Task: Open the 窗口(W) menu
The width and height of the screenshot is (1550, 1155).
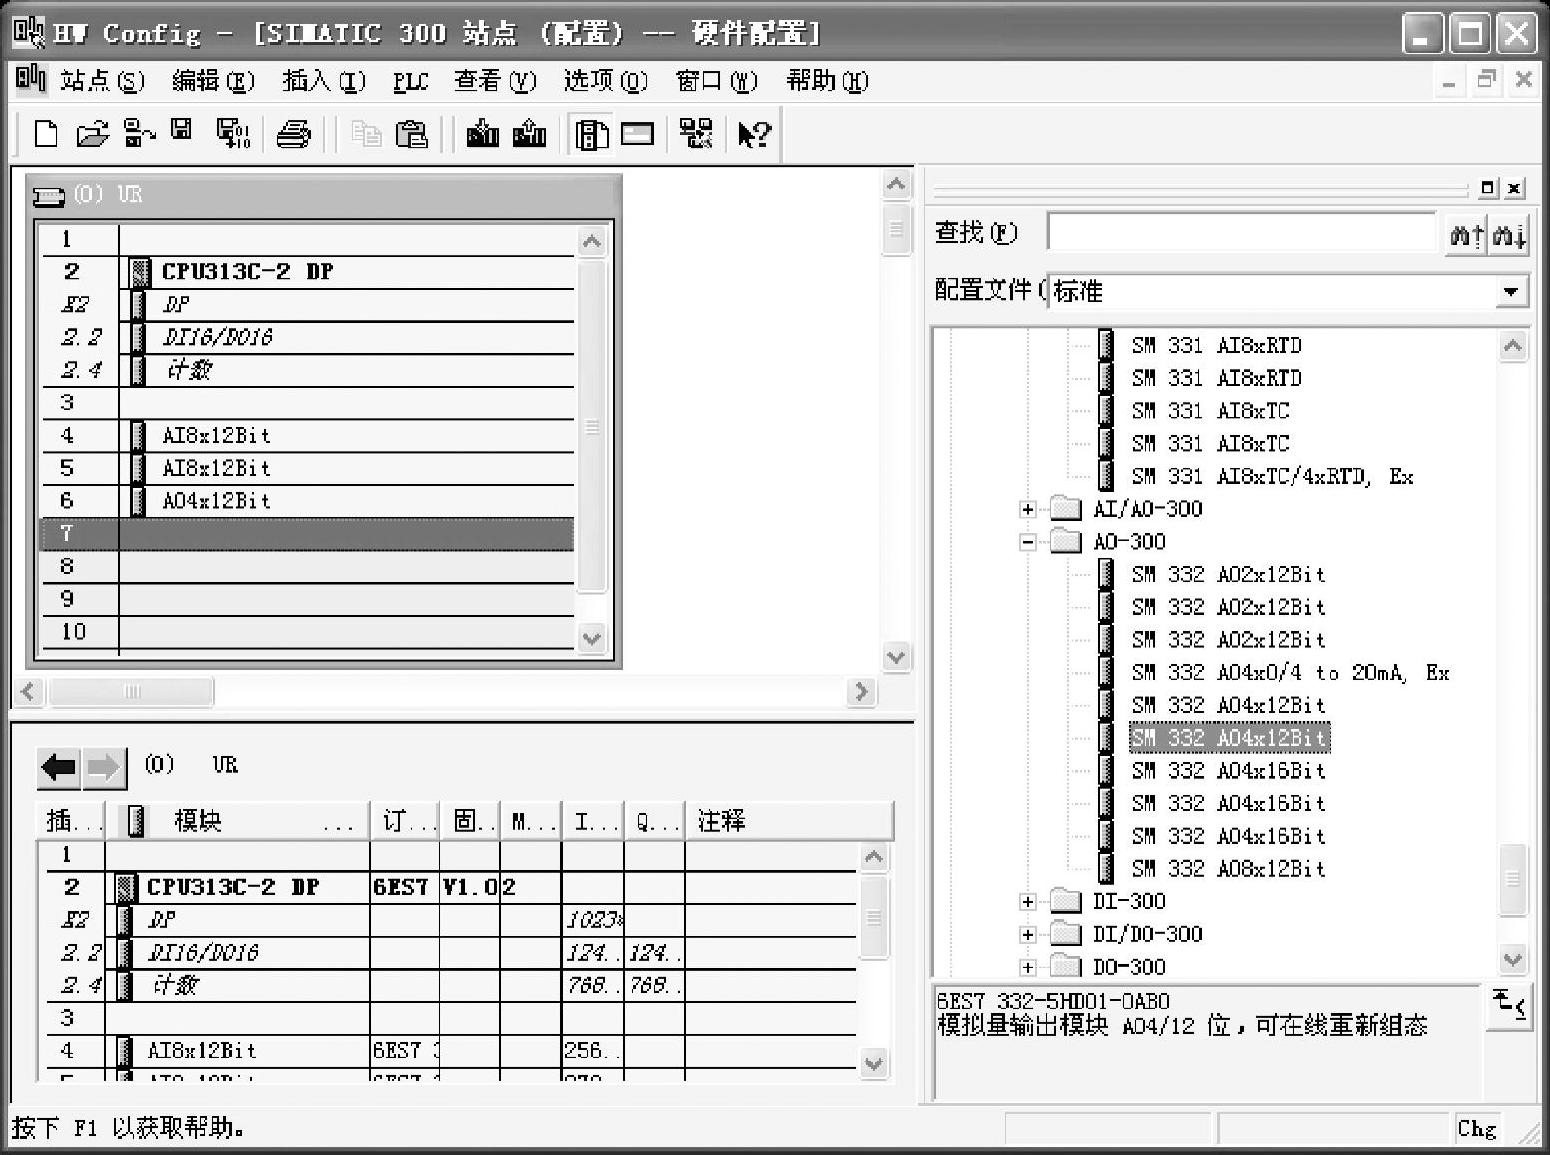Action: coord(717,81)
